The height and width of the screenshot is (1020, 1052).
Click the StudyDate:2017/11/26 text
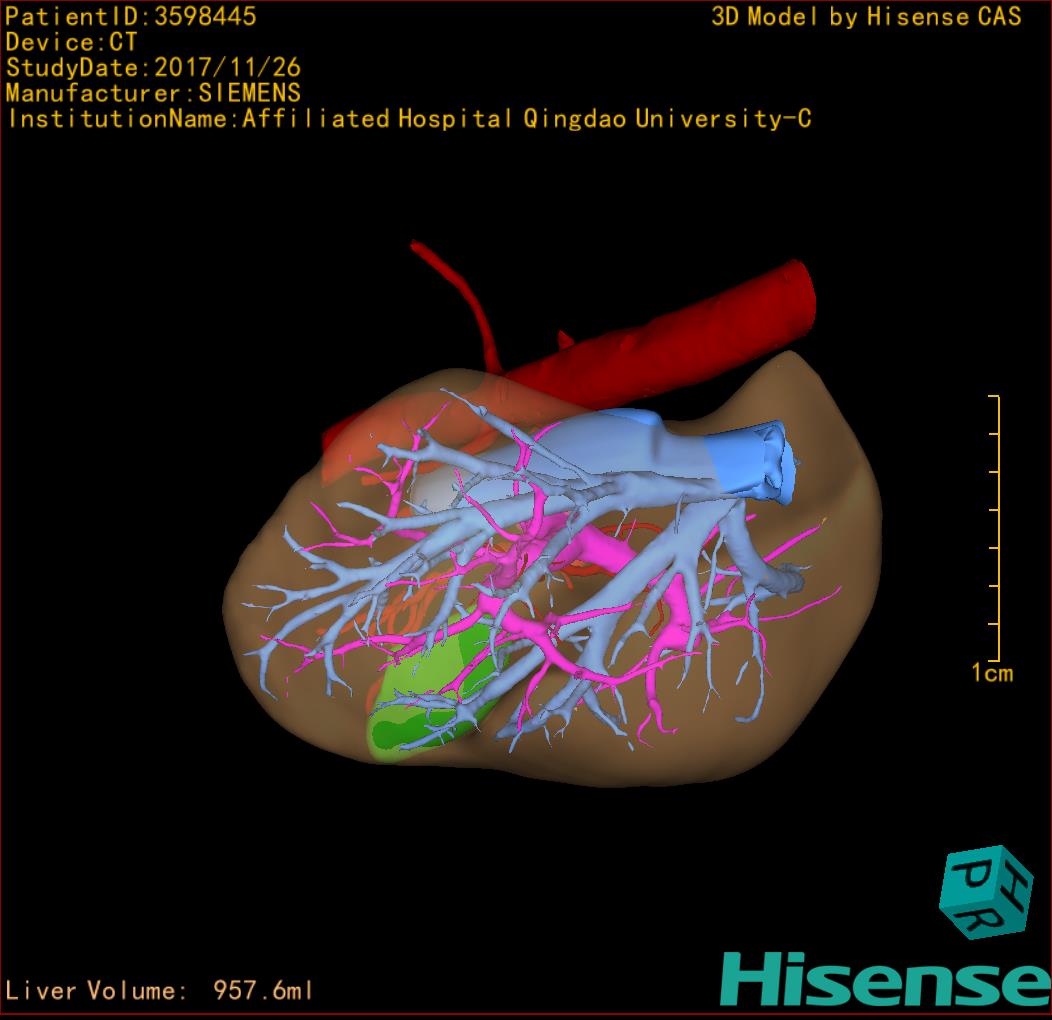153,67
